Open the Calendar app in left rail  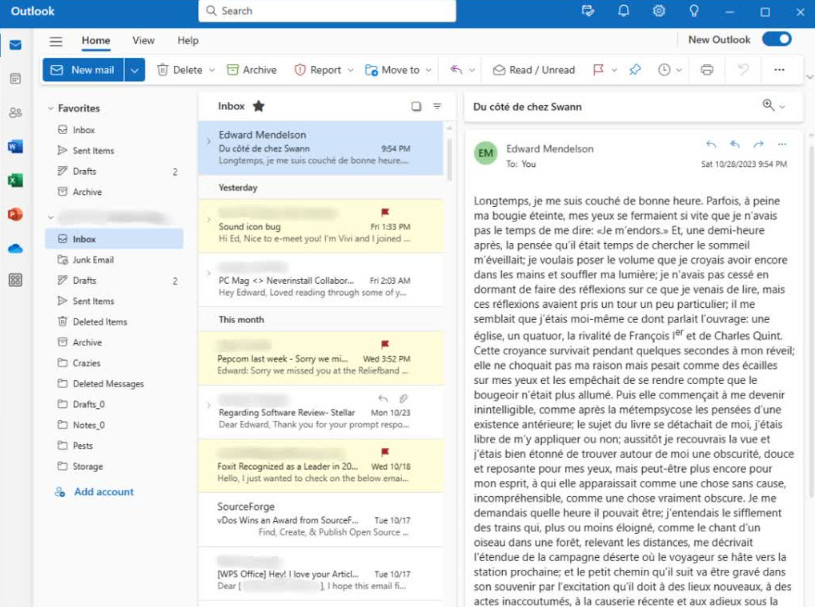click(16, 79)
